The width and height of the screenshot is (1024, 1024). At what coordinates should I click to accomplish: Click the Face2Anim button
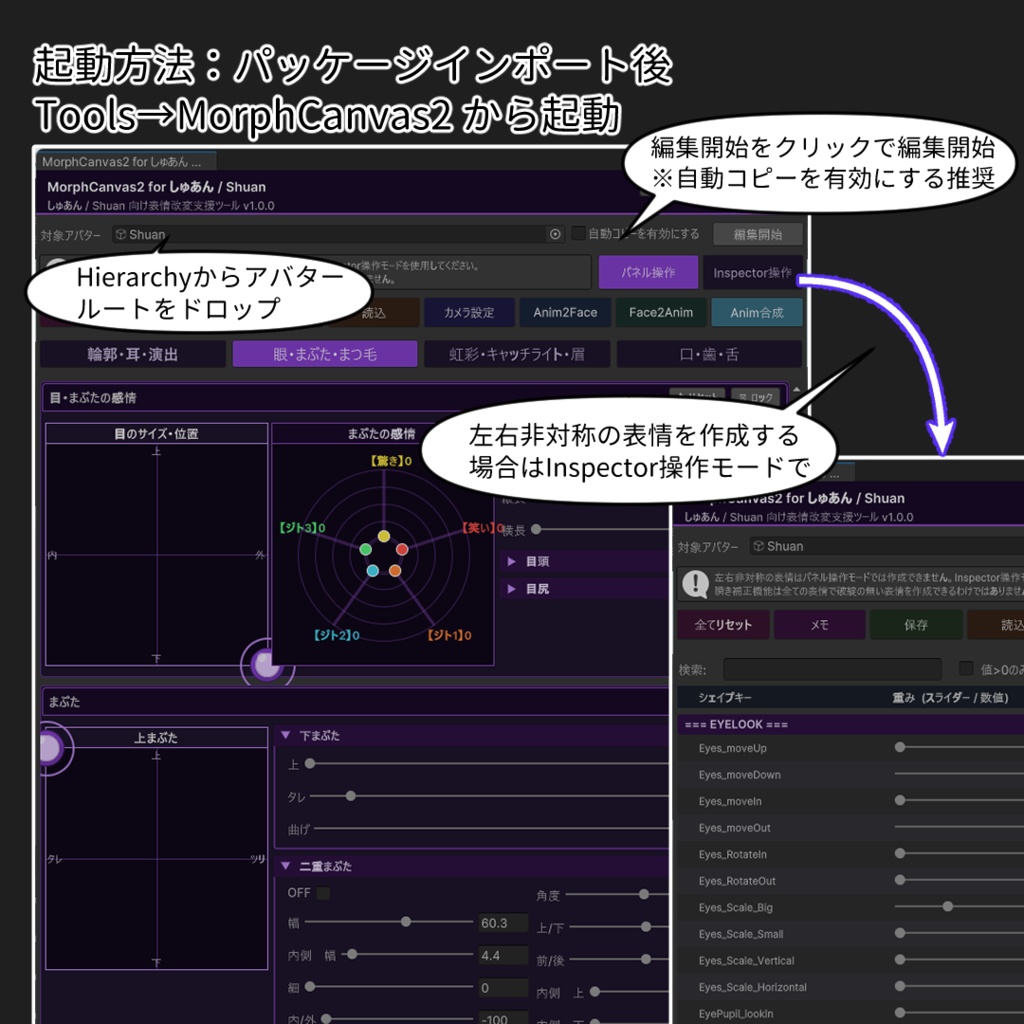click(661, 312)
